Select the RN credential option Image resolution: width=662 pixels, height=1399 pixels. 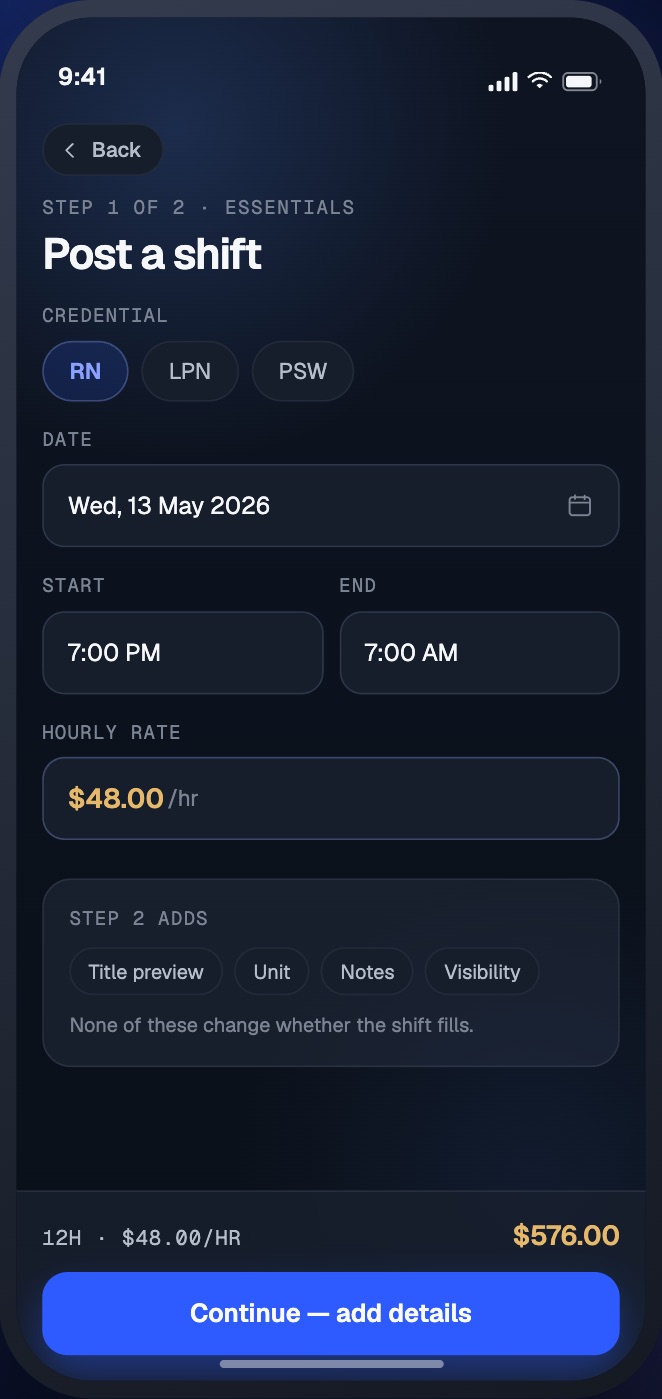coord(85,371)
